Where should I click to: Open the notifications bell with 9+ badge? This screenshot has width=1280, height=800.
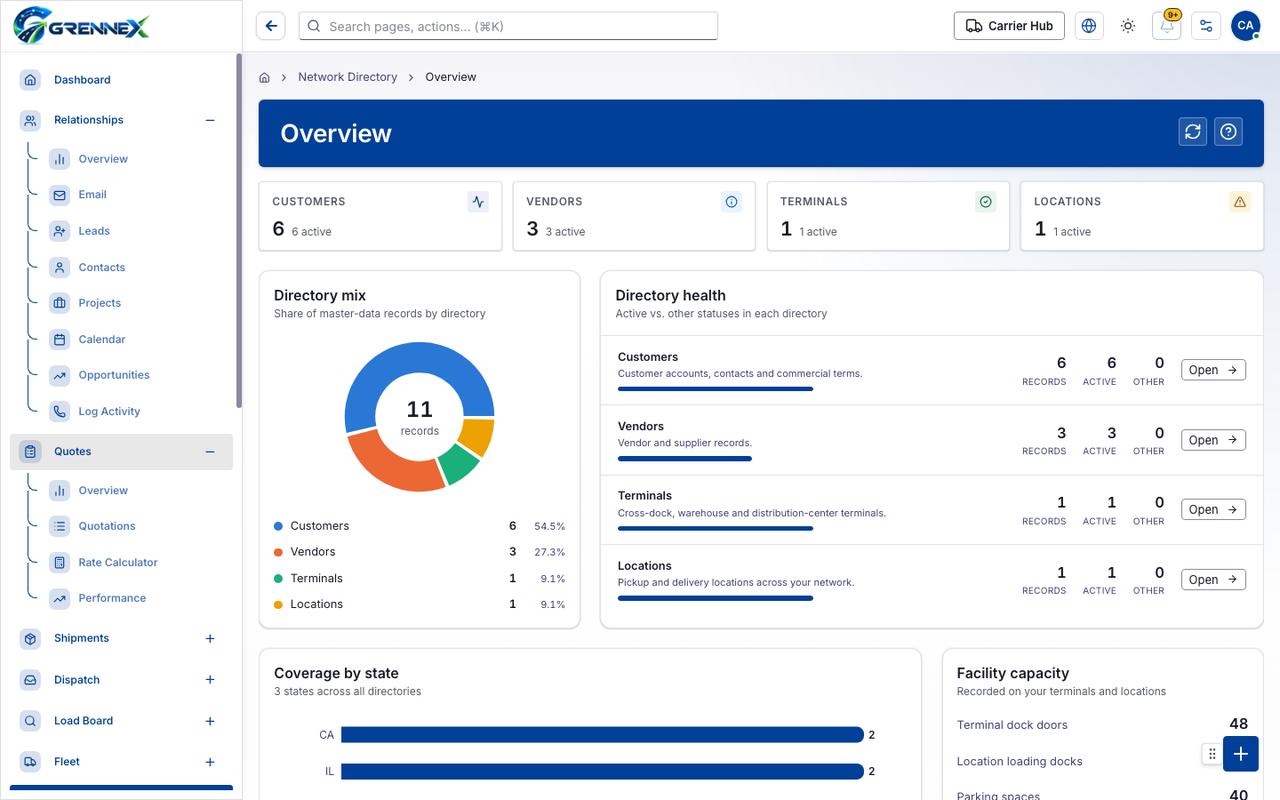(x=1167, y=26)
